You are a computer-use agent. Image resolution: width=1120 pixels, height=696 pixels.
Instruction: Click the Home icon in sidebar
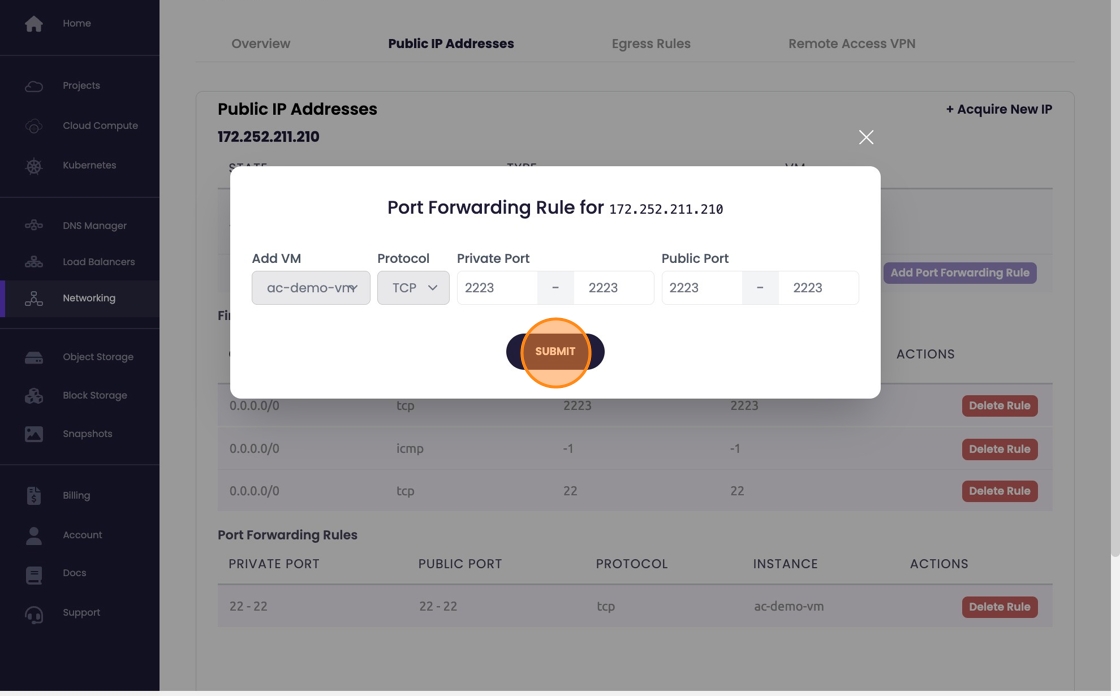pyautogui.click(x=34, y=24)
